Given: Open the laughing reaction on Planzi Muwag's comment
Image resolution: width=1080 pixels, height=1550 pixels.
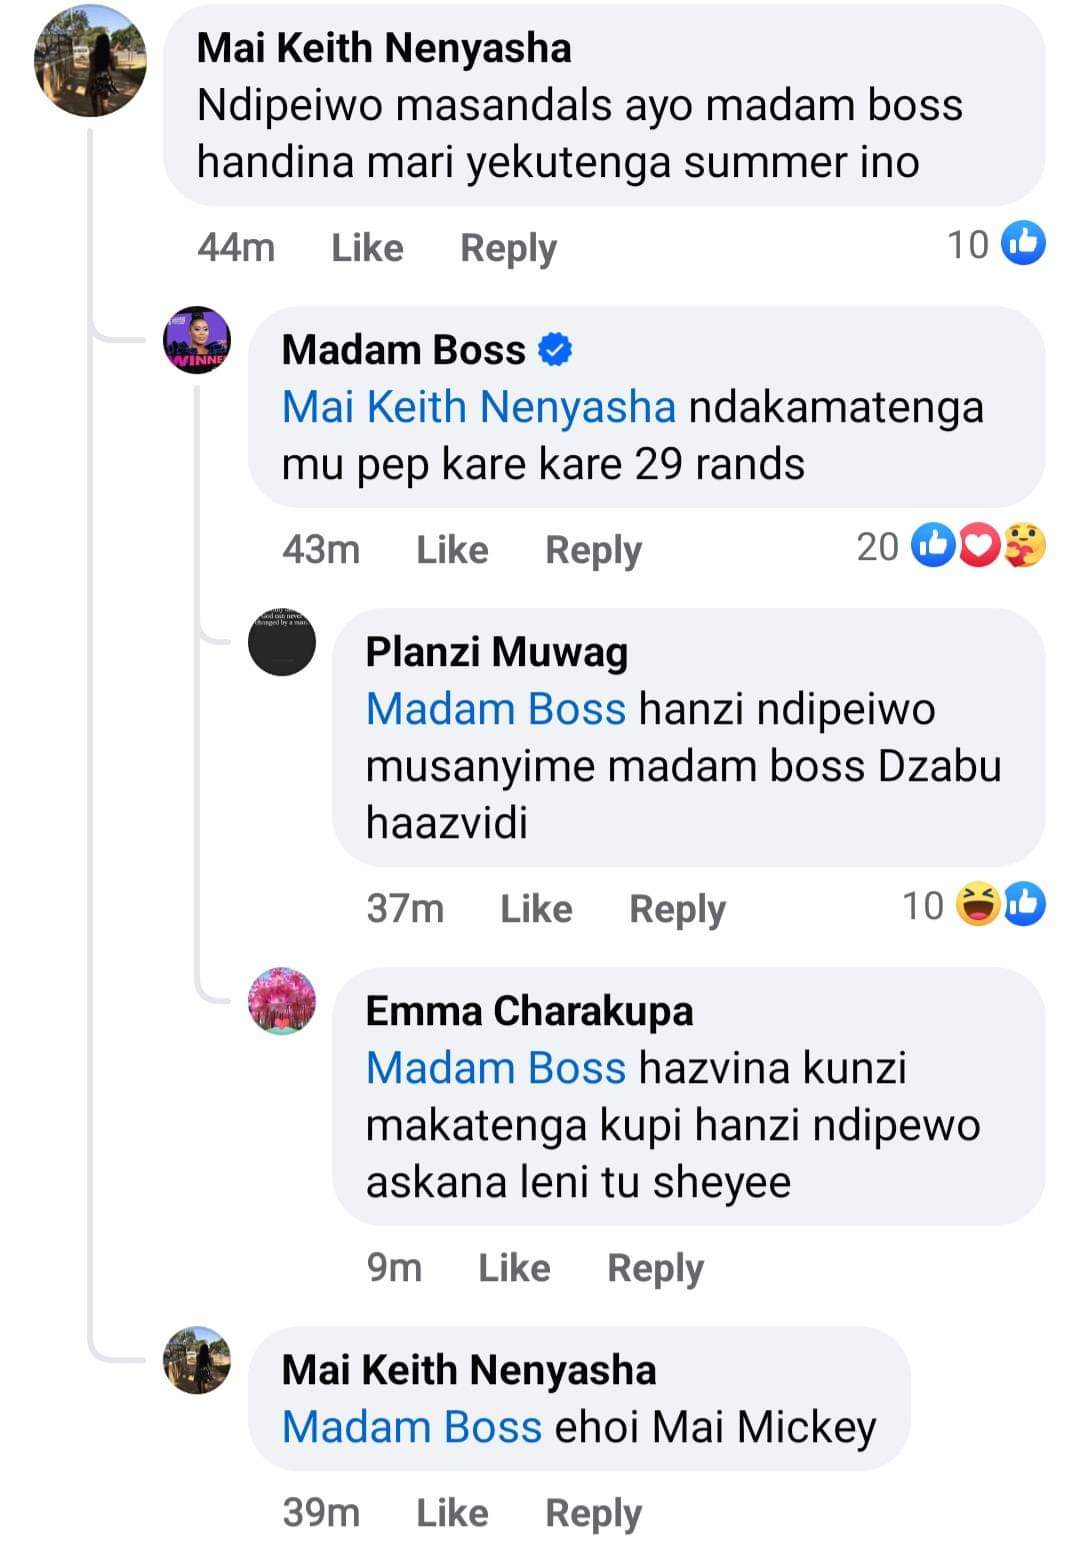Looking at the screenshot, I should (977, 905).
